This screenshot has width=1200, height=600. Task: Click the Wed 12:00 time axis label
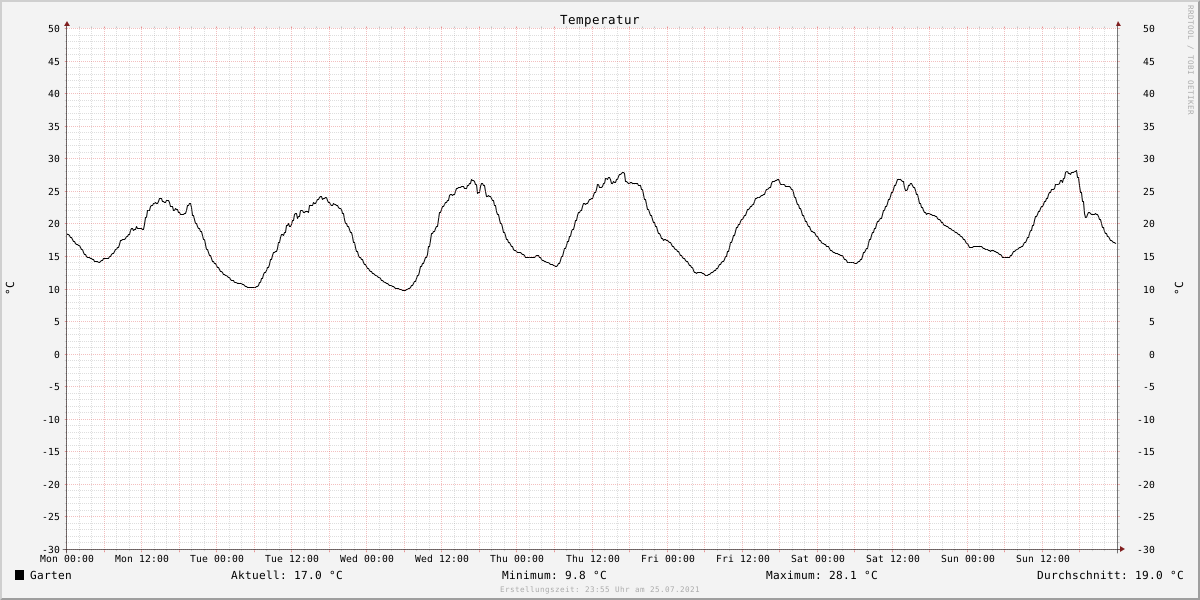click(x=442, y=559)
